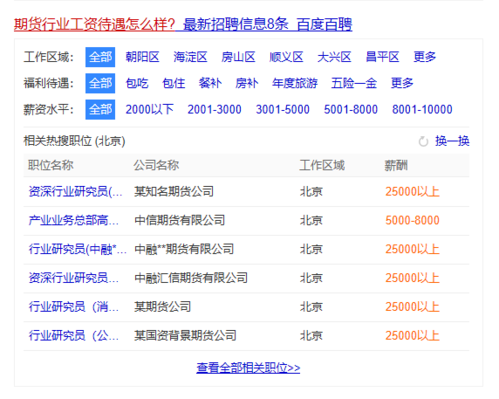
Task: Click the 公司名称 column header
Action: (156, 165)
